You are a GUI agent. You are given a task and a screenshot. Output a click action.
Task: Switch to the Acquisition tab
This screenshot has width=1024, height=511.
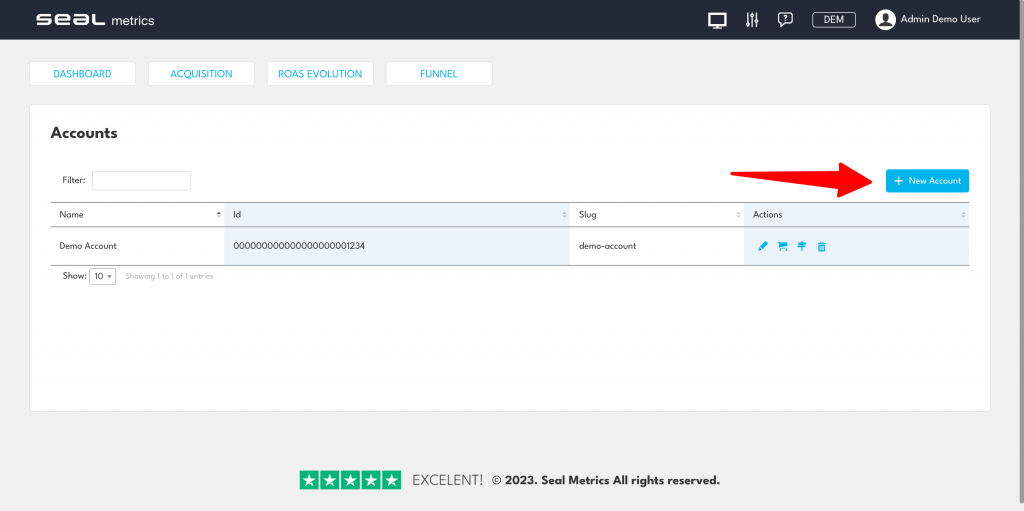tap(201, 74)
